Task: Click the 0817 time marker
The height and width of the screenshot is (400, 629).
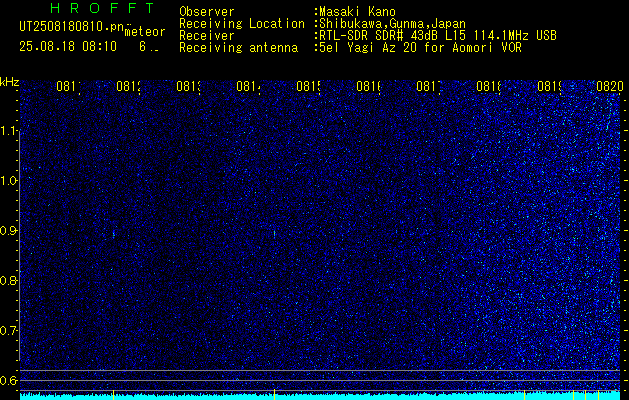Action: 429,86
